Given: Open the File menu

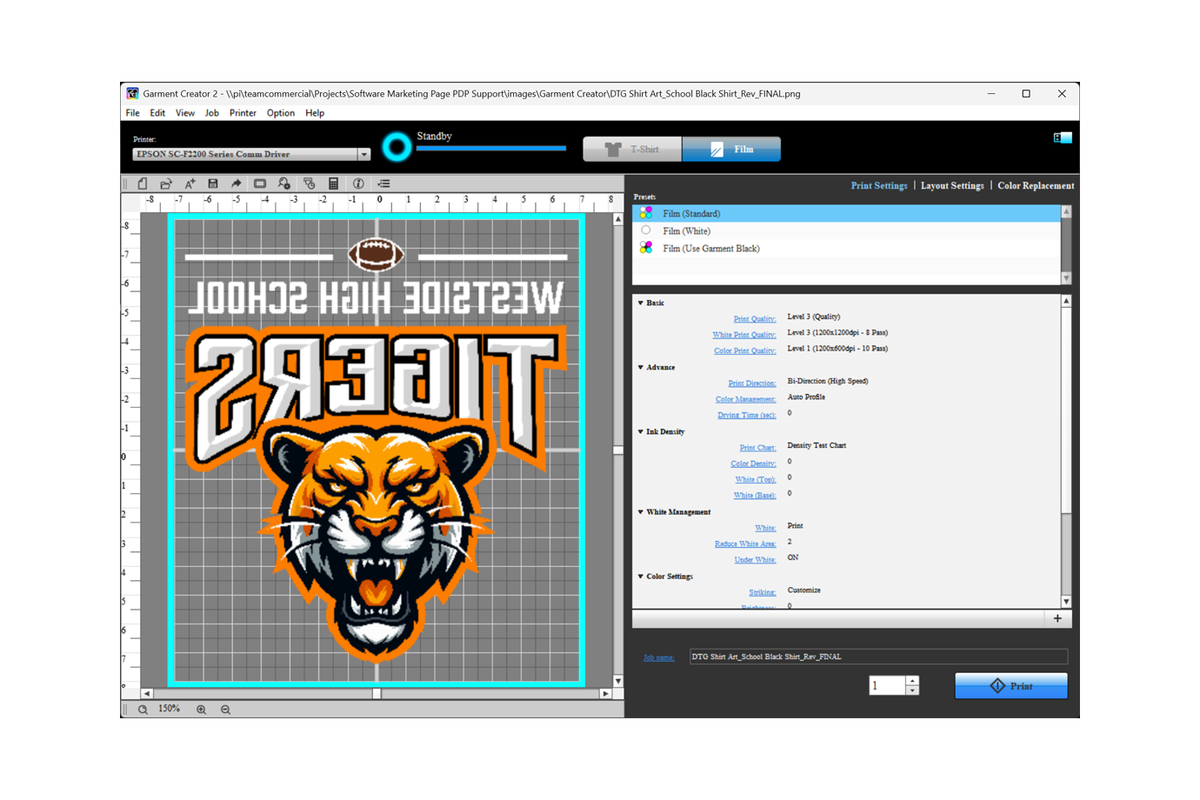Looking at the screenshot, I should (133, 113).
